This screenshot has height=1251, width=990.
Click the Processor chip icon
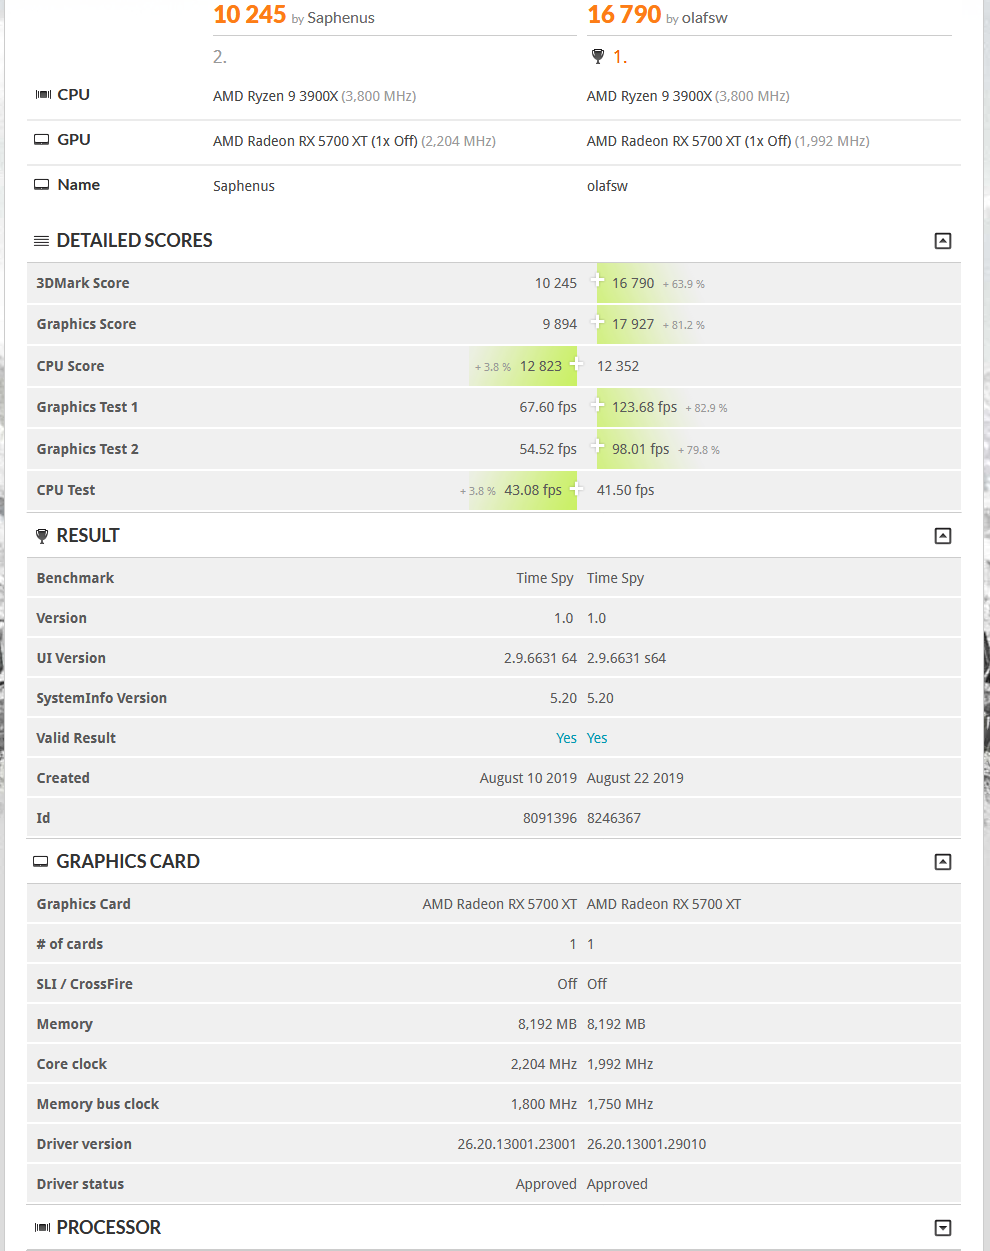[x=42, y=1228]
